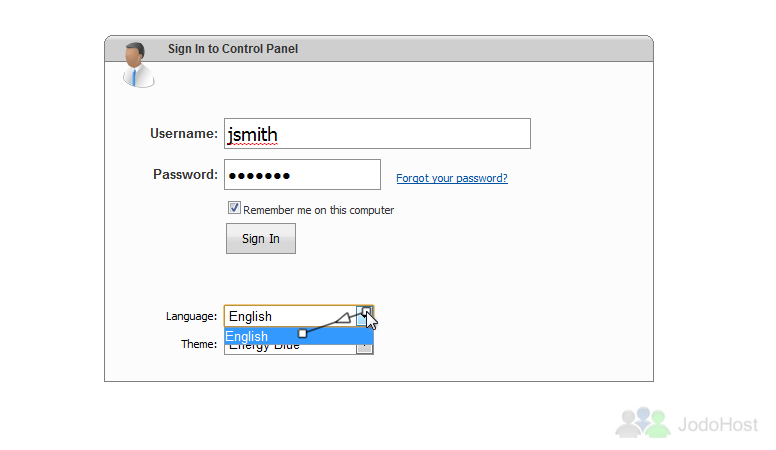Click the 'Remember me on this computer' label

pyautogui.click(x=318, y=210)
